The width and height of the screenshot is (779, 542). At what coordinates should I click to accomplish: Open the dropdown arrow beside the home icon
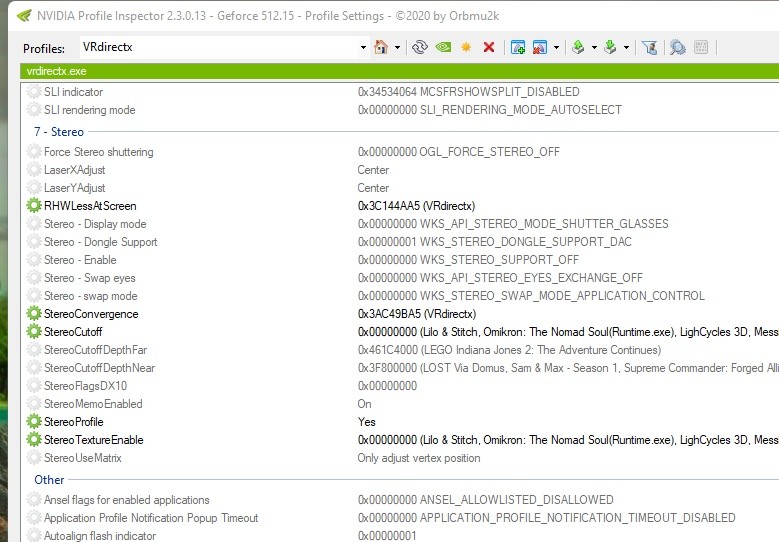click(x=397, y=48)
